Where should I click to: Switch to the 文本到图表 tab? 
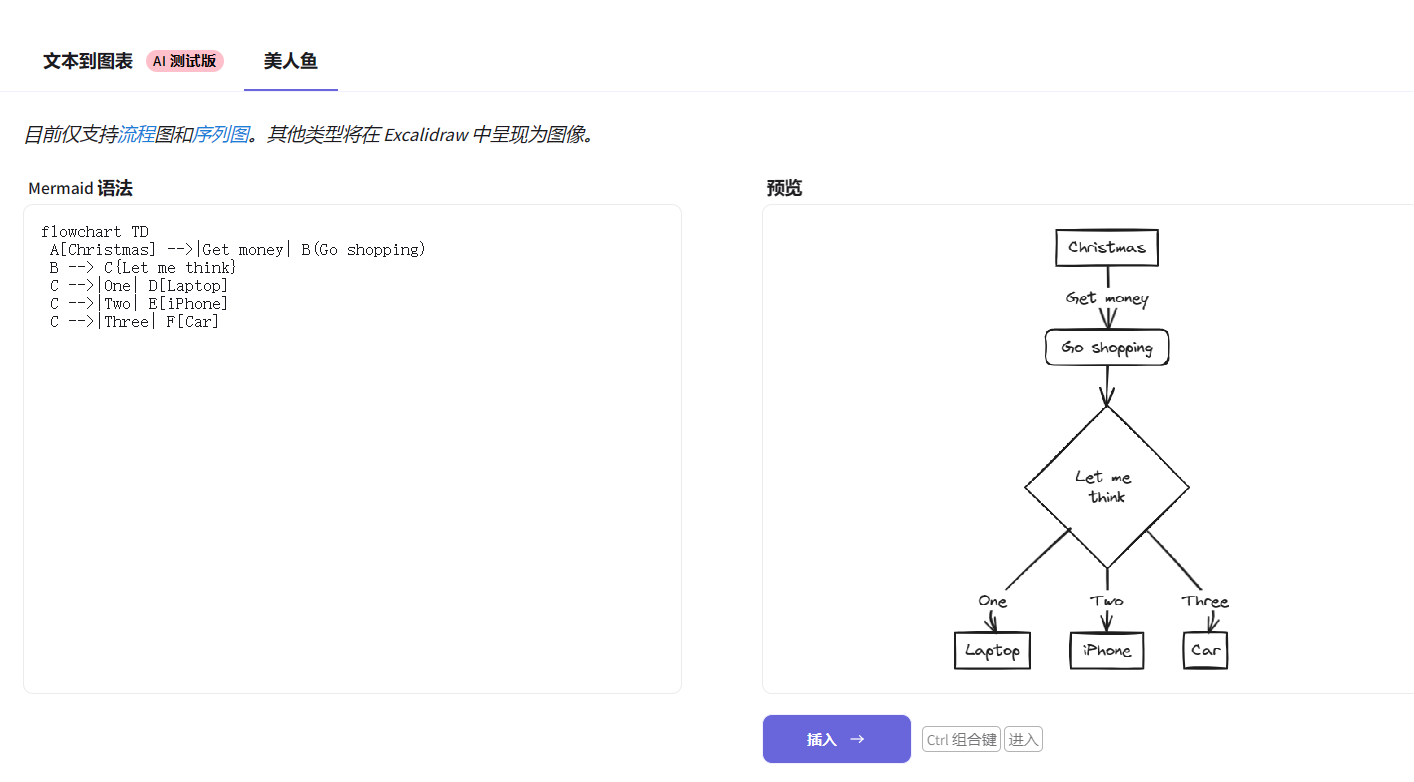[88, 61]
